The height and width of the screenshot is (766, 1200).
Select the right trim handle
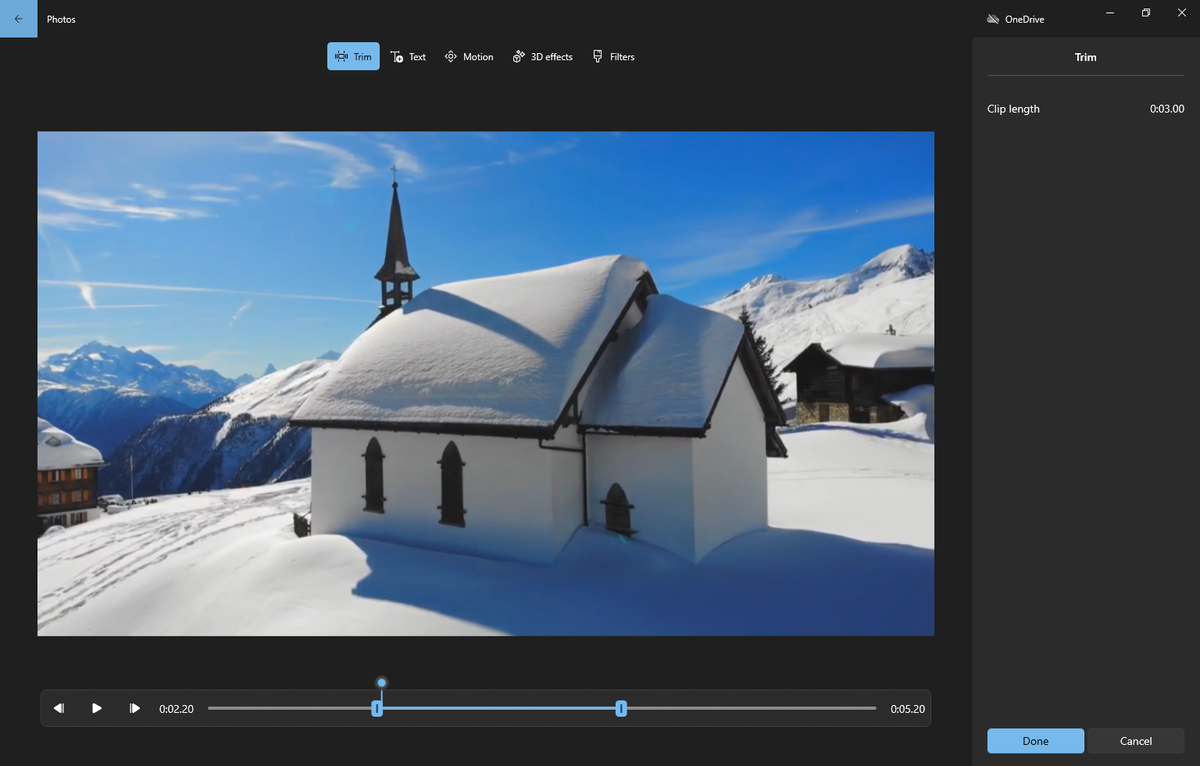coord(621,707)
